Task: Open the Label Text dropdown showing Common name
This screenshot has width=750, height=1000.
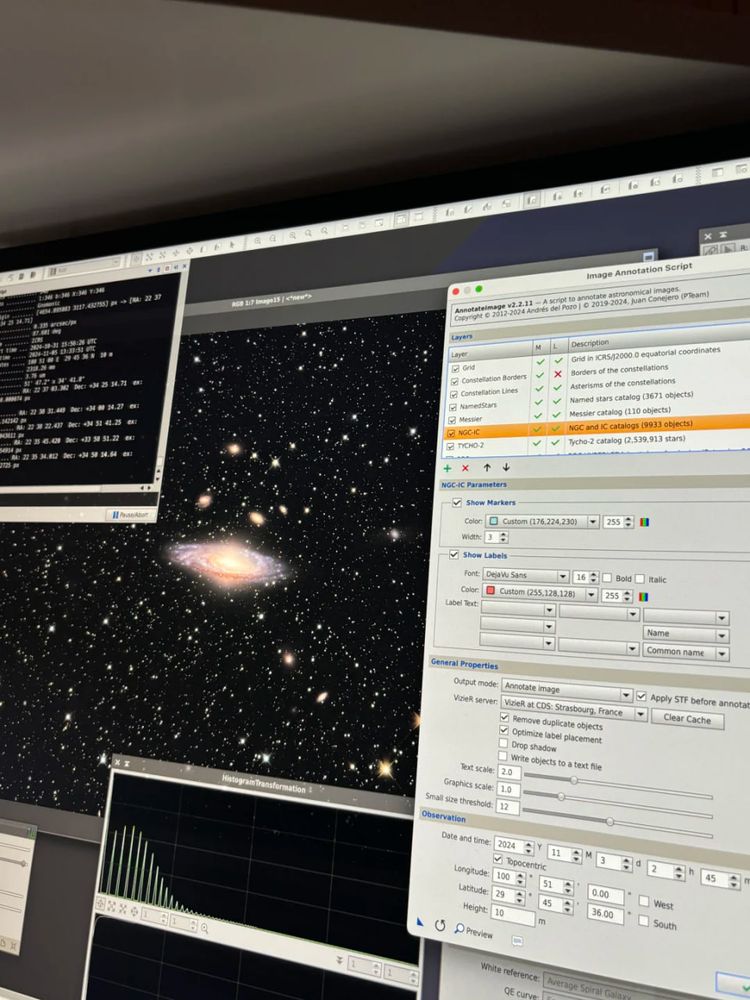Action: (686, 652)
